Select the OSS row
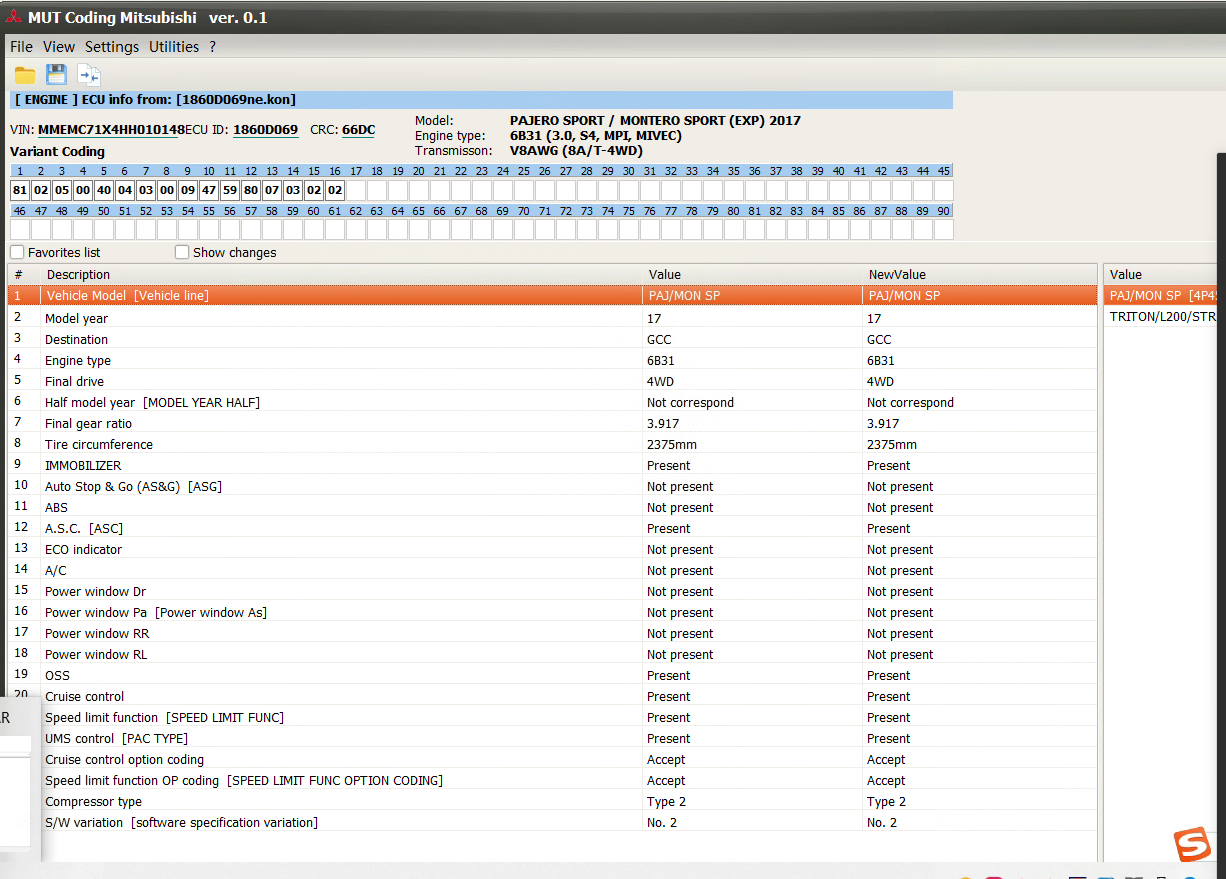Screen dimensions: 1226x879 (x=552, y=675)
